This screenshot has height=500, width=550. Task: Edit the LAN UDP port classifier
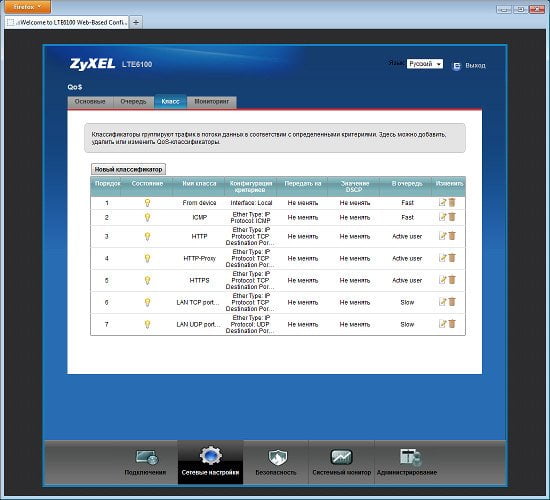[x=442, y=324]
